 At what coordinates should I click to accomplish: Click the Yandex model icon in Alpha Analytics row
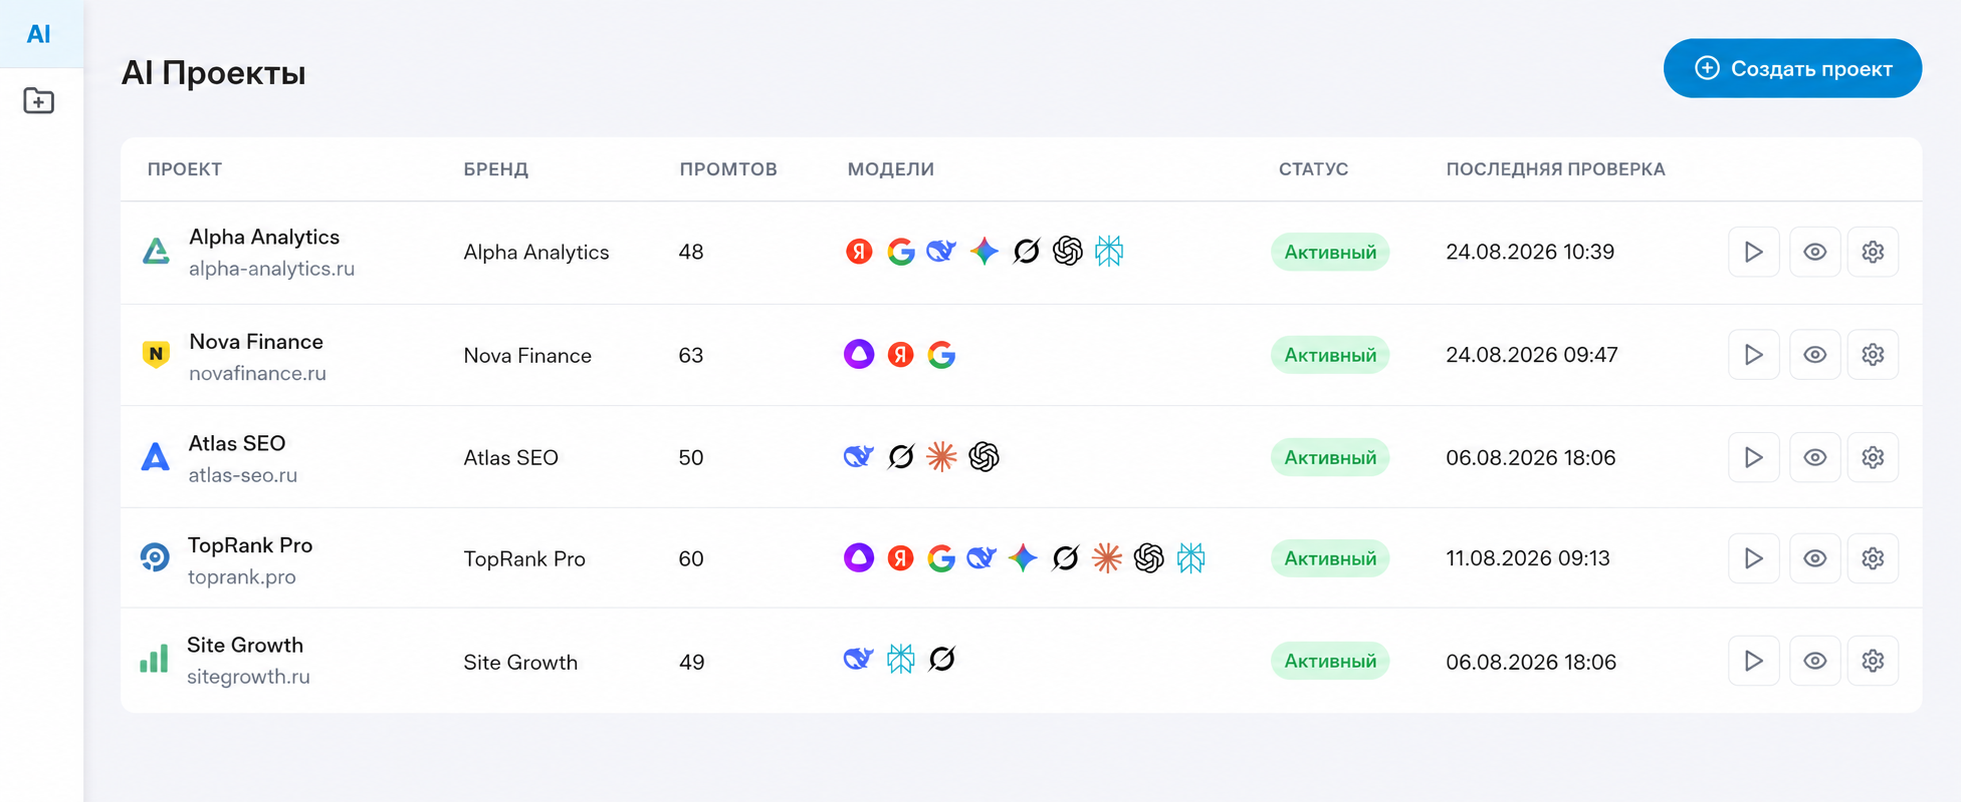point(858,251)
